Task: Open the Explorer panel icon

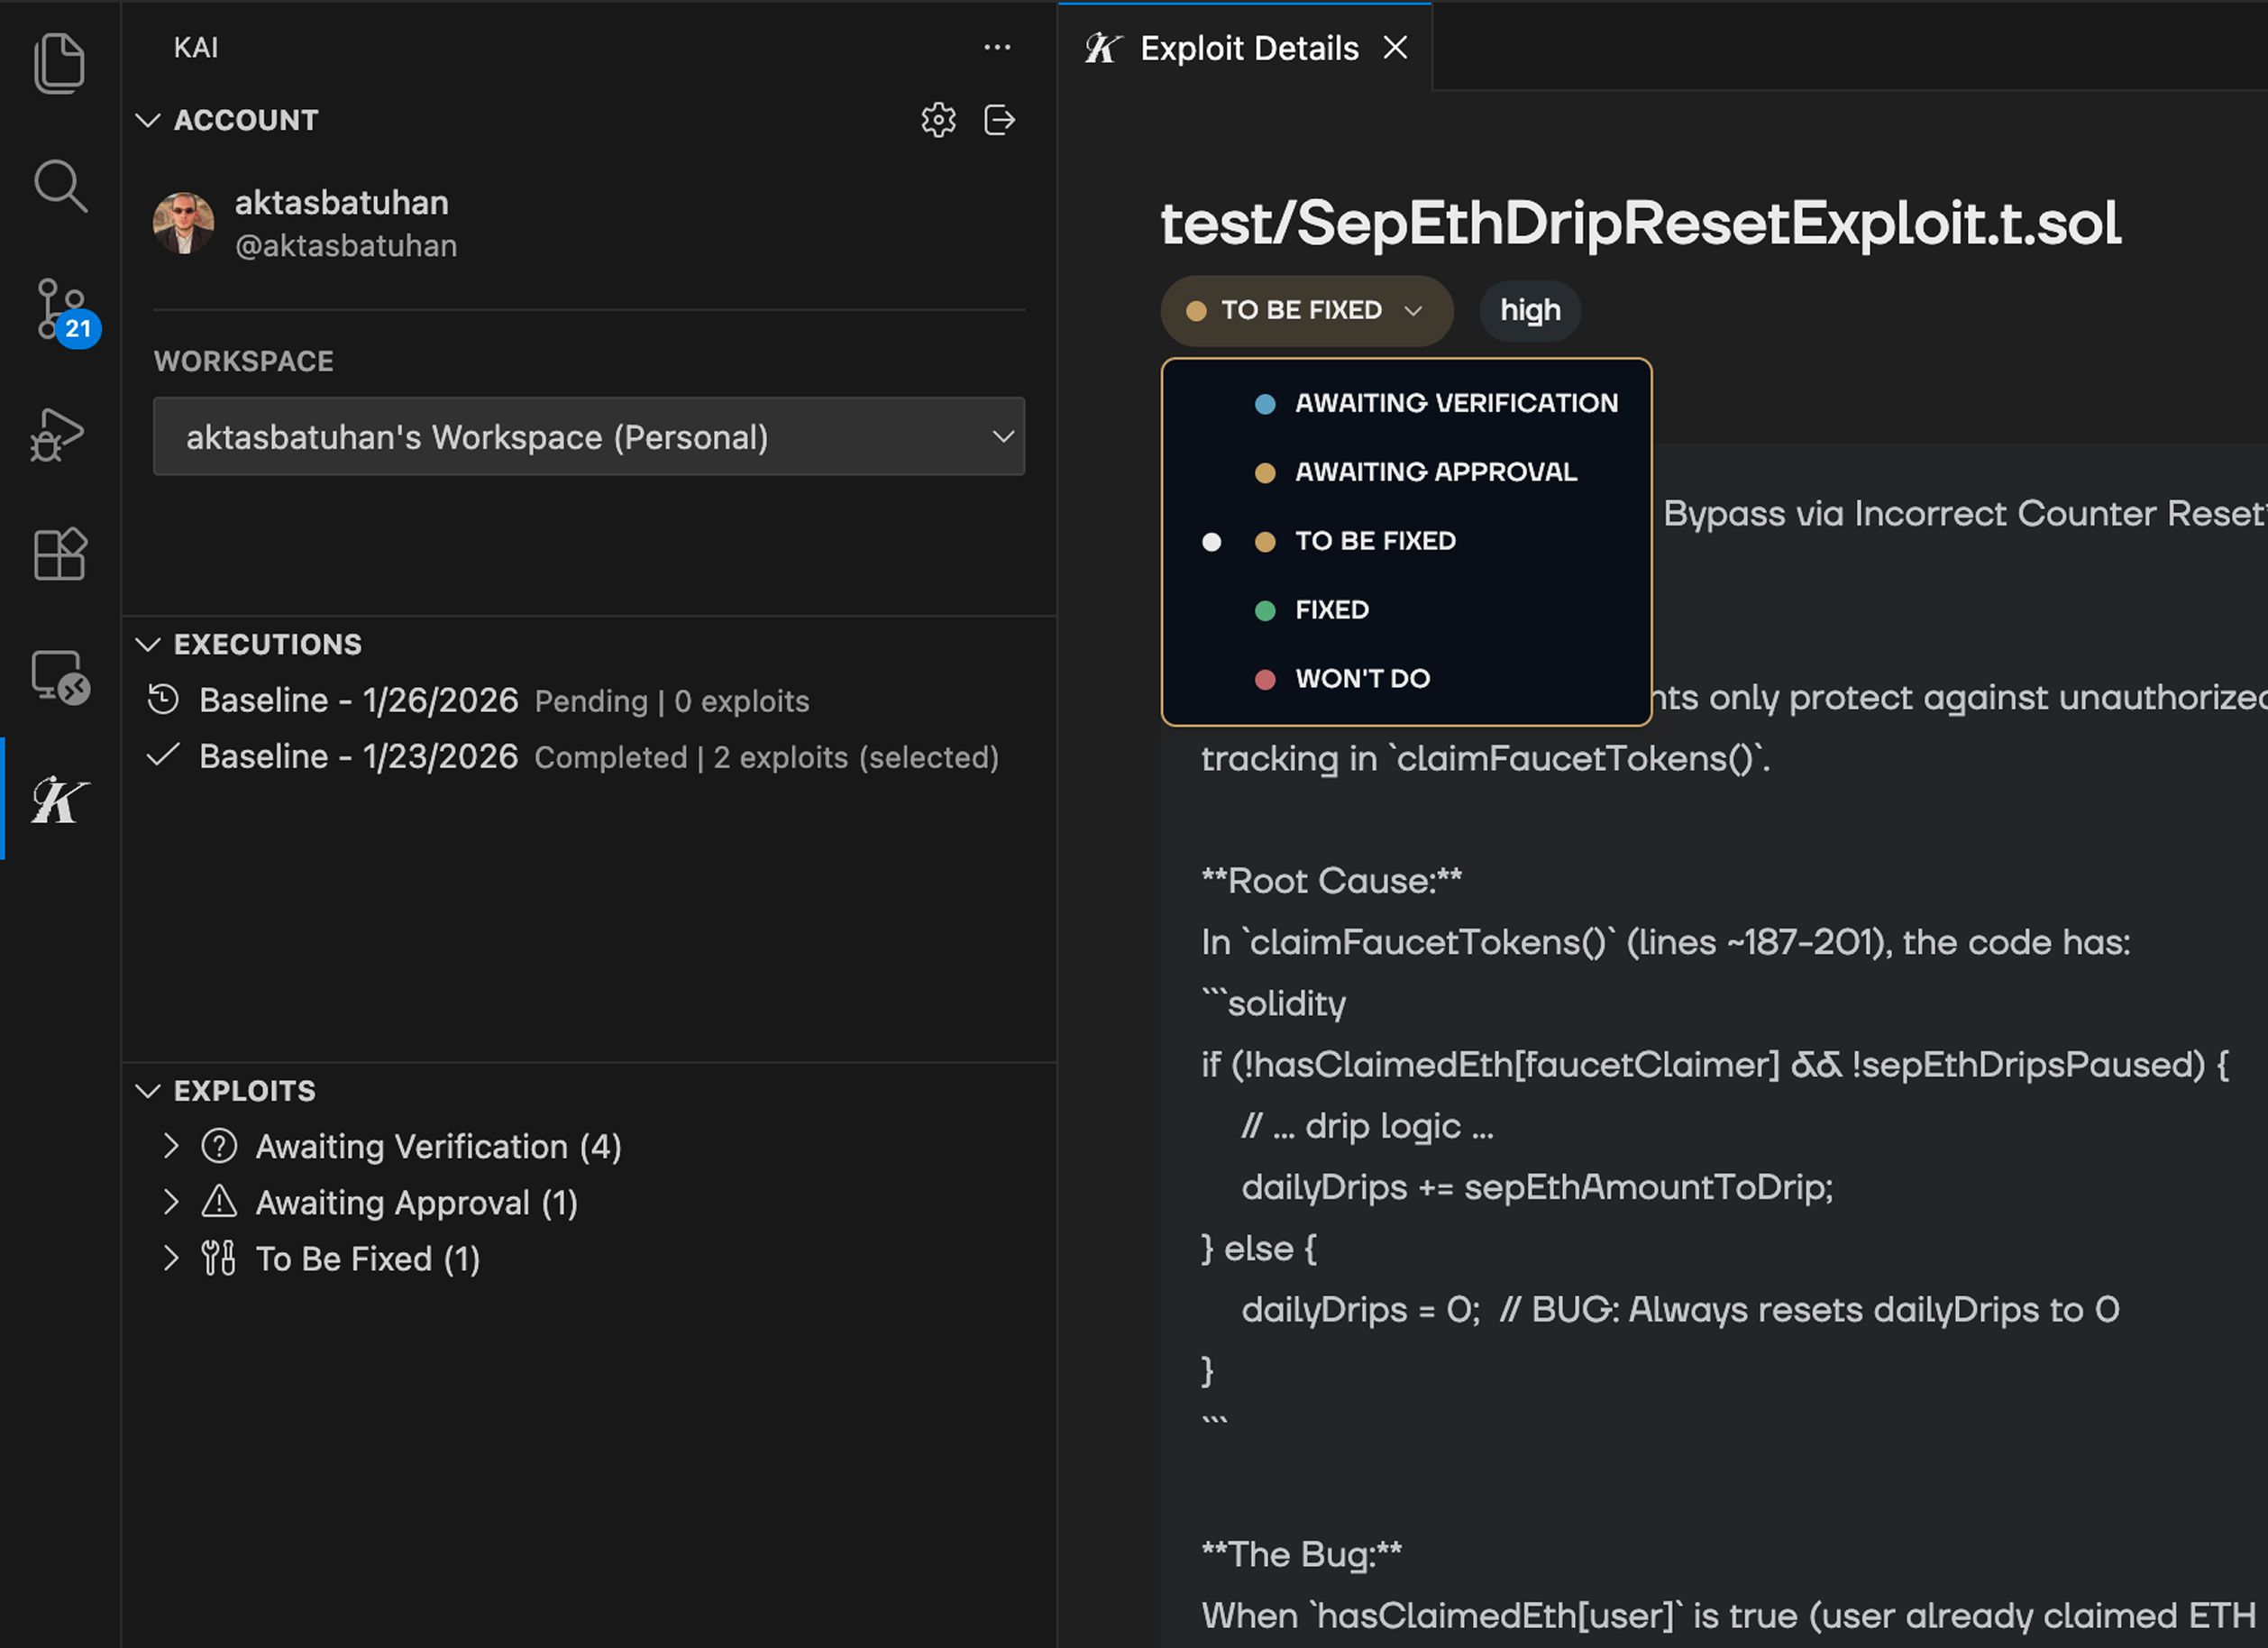Action: click(59, 62)
